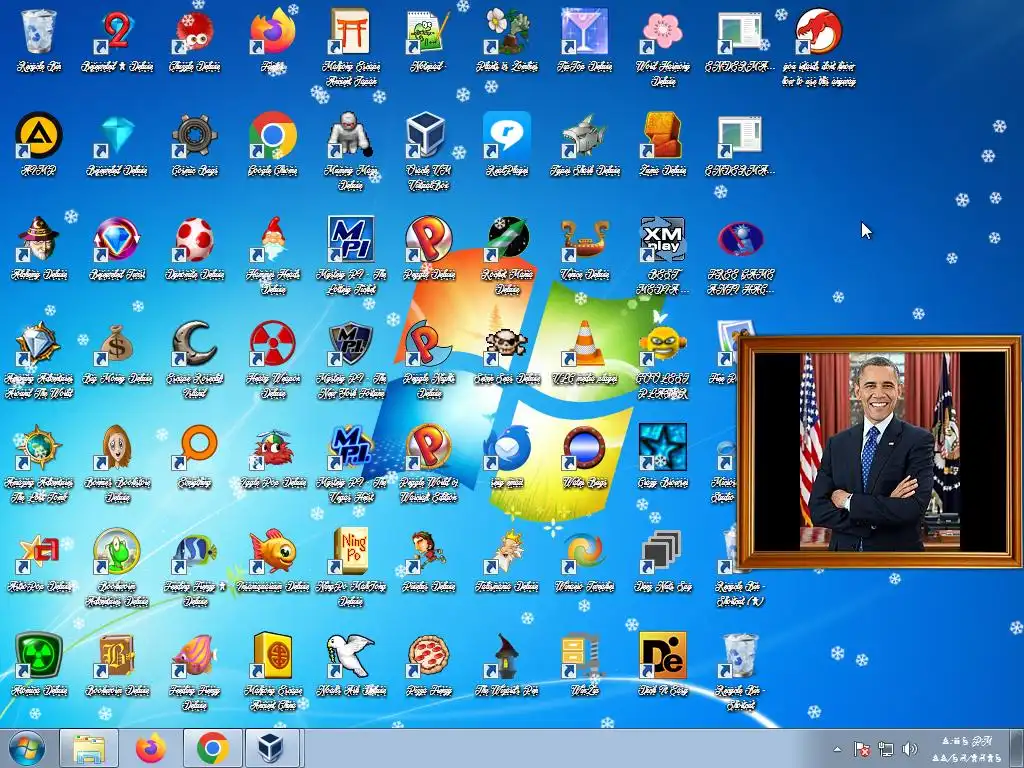Open File Explorer from the taskbar
Screen dimensions: 1024x768
[89, 749]
